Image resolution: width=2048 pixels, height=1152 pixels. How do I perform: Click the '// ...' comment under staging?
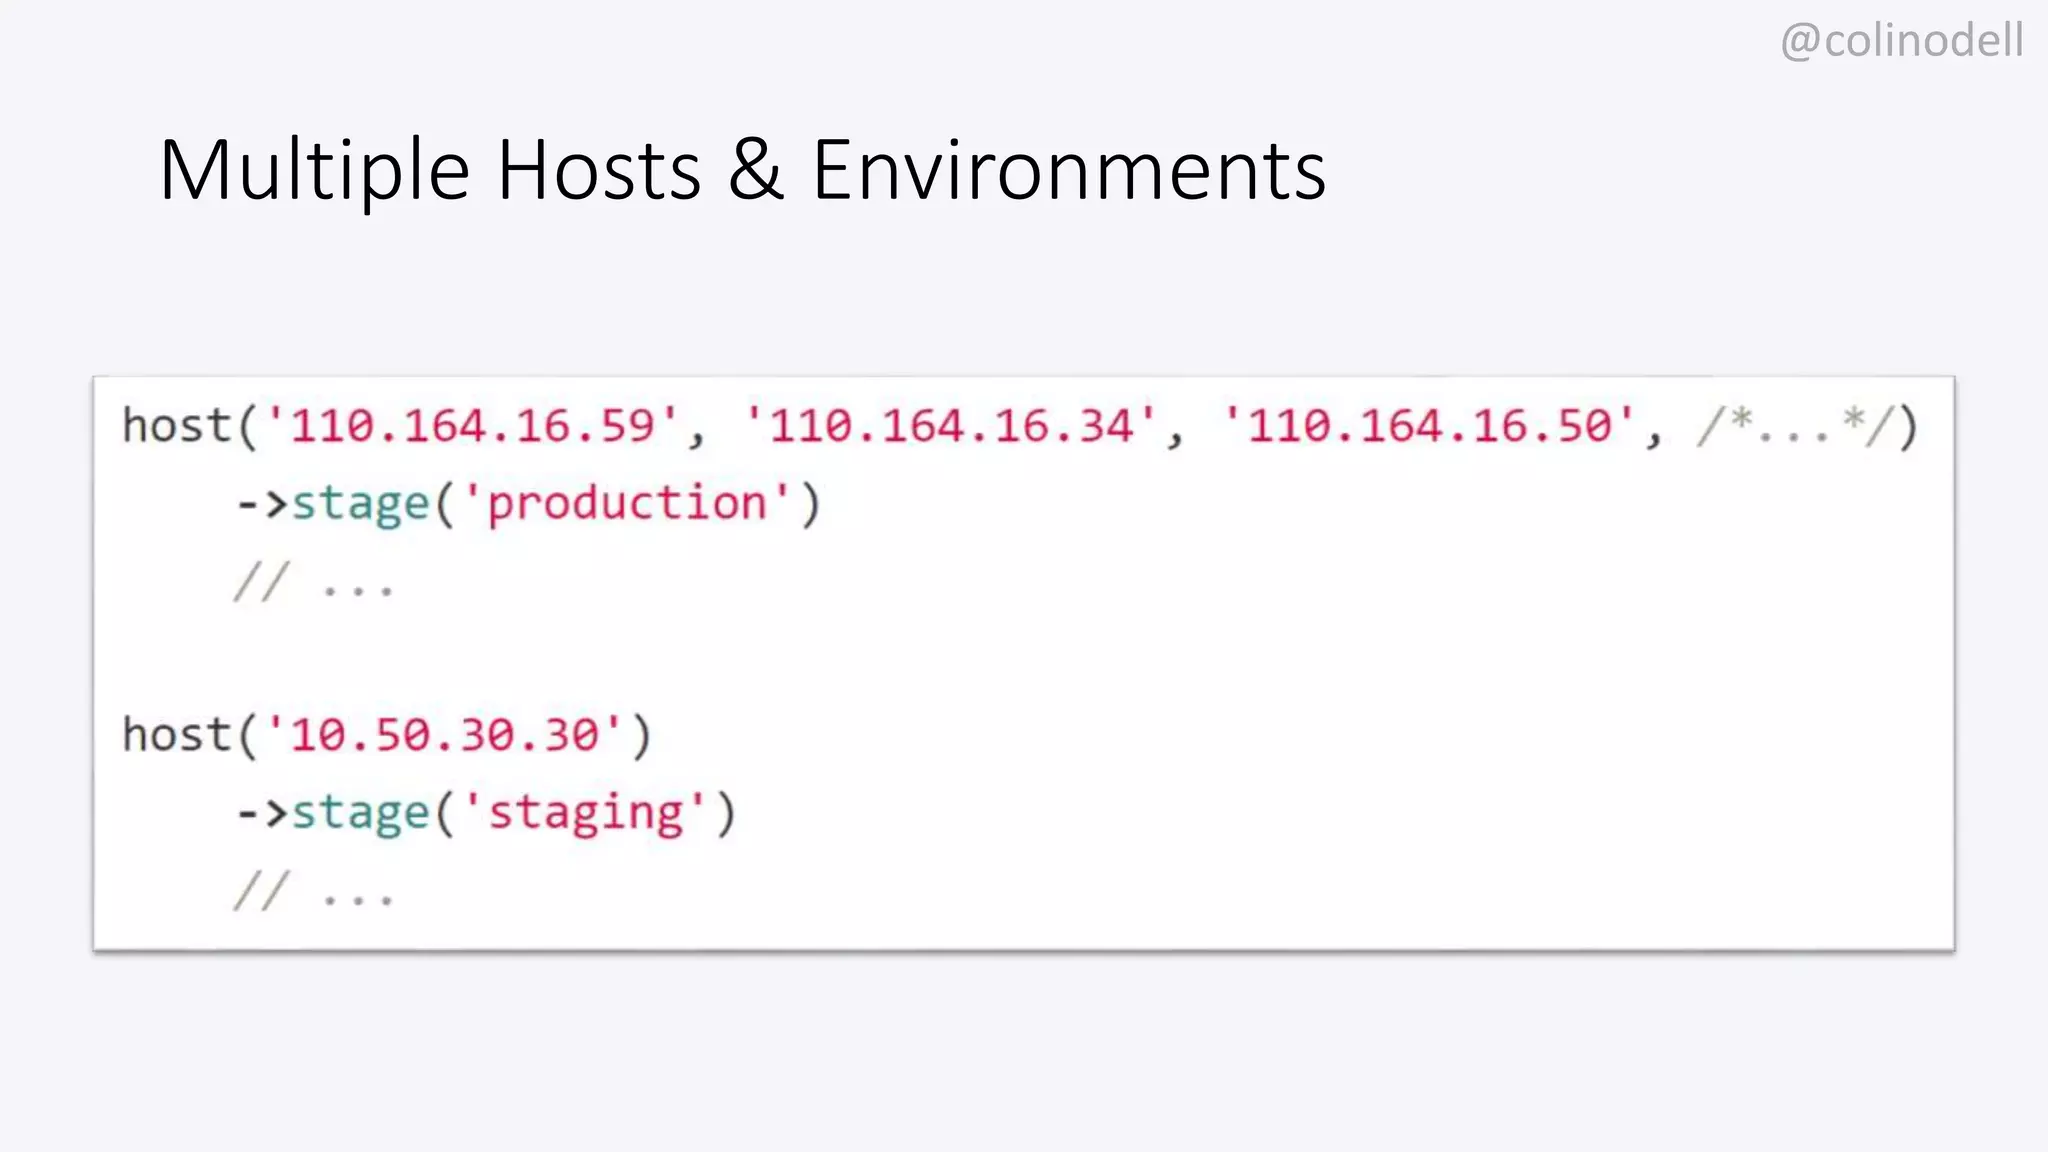coord(314,891)
